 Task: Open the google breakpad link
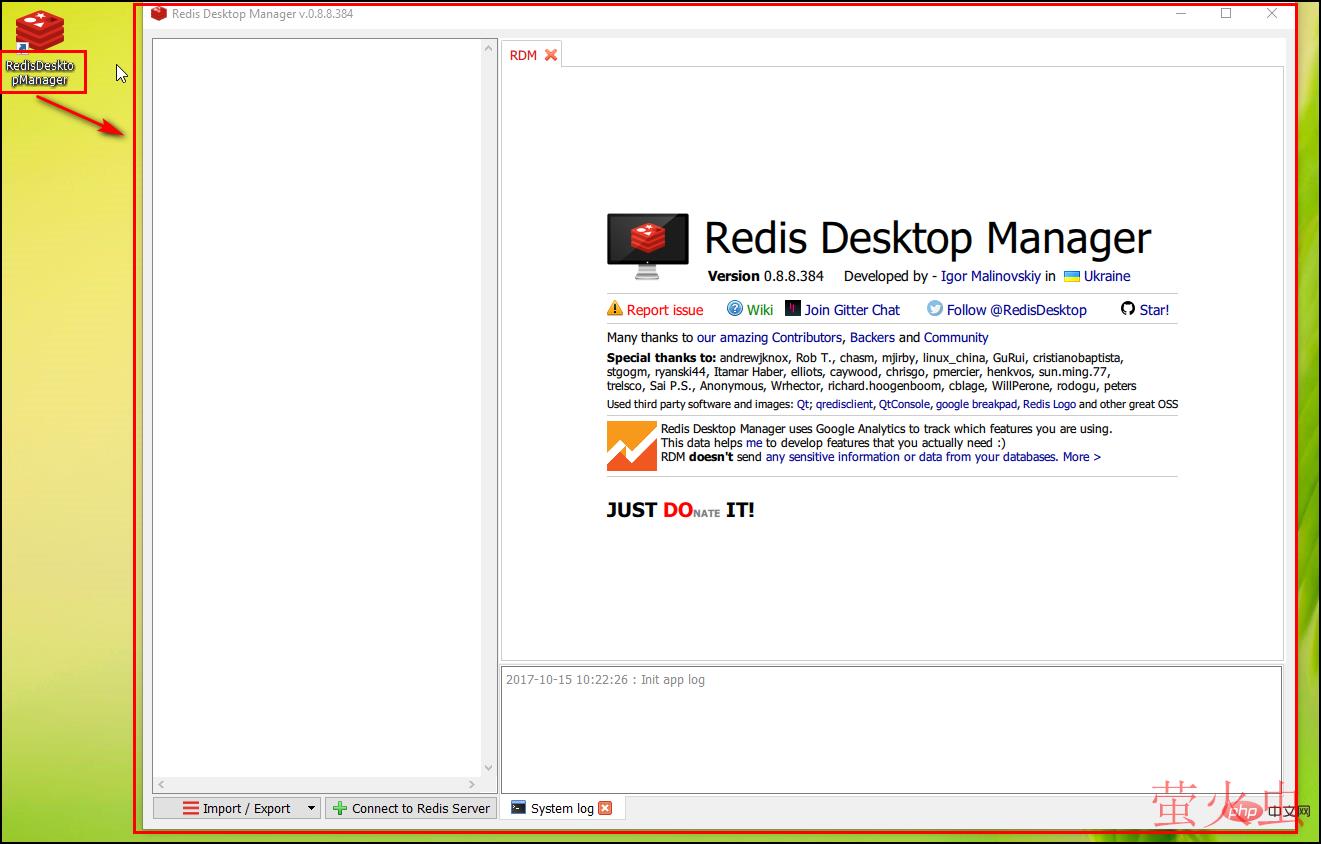[976, 405]
